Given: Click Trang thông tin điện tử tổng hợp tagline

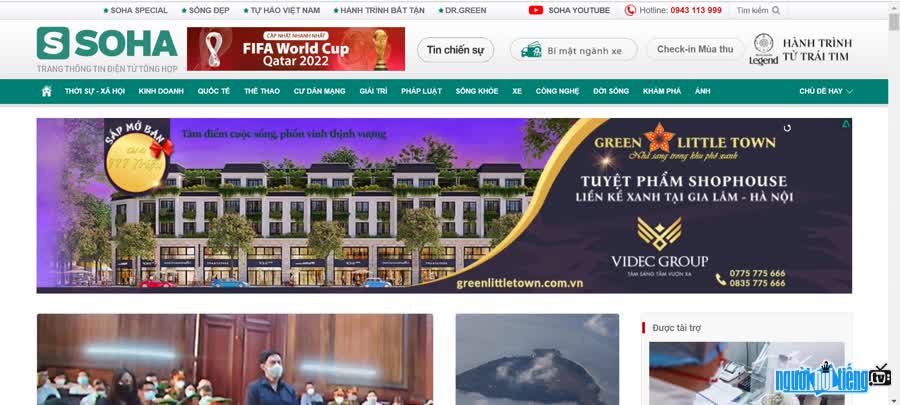Looking at the screenshot, I should click(x=107, y=68).
